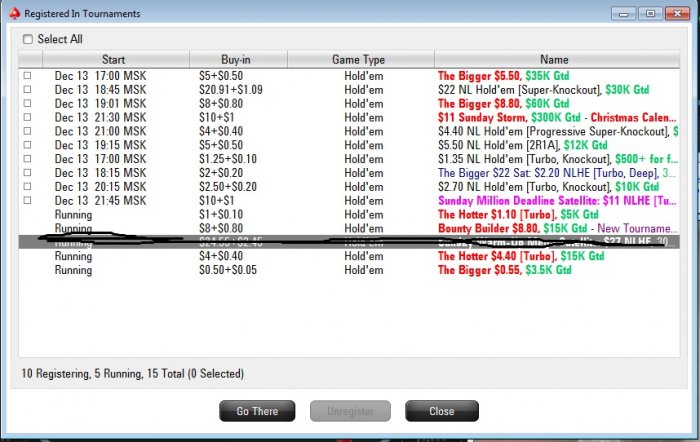Select The Hotter $1.10 [Turbo], $5K Gtd name
The height and width of the screenshot is (442, 700).
[518, 214]
